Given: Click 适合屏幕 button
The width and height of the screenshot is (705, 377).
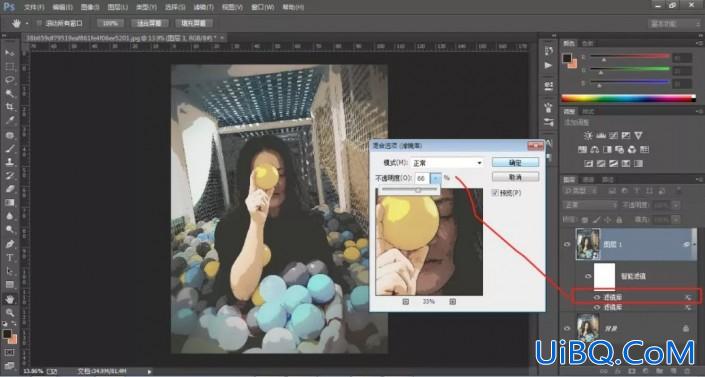Looking at the screenshot, I should click(x=149, y=23).
